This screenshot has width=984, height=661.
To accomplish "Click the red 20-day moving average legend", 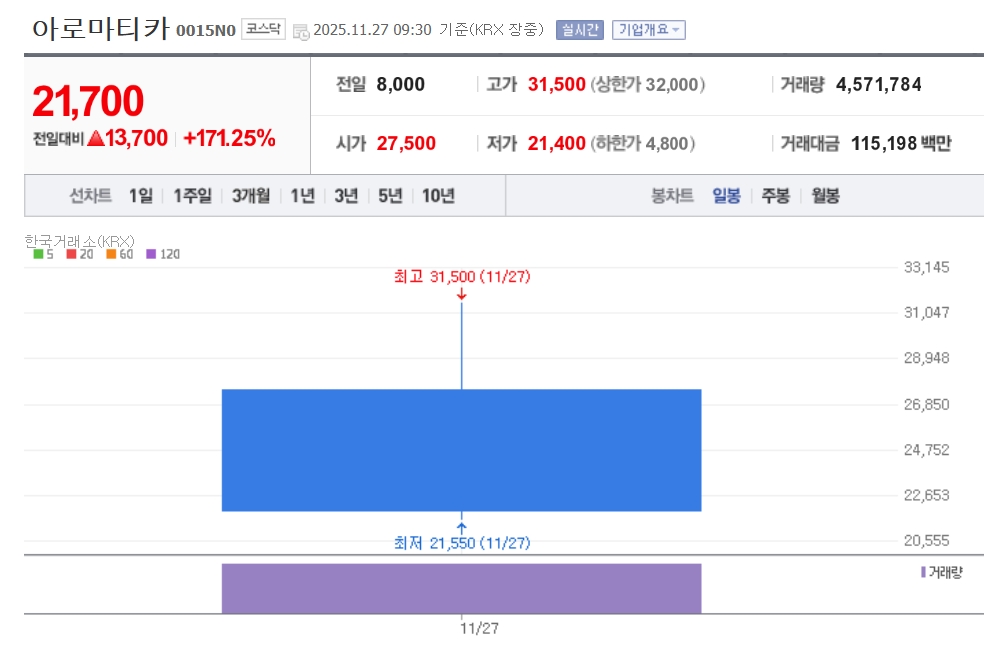I will click(x=80, y=254).
